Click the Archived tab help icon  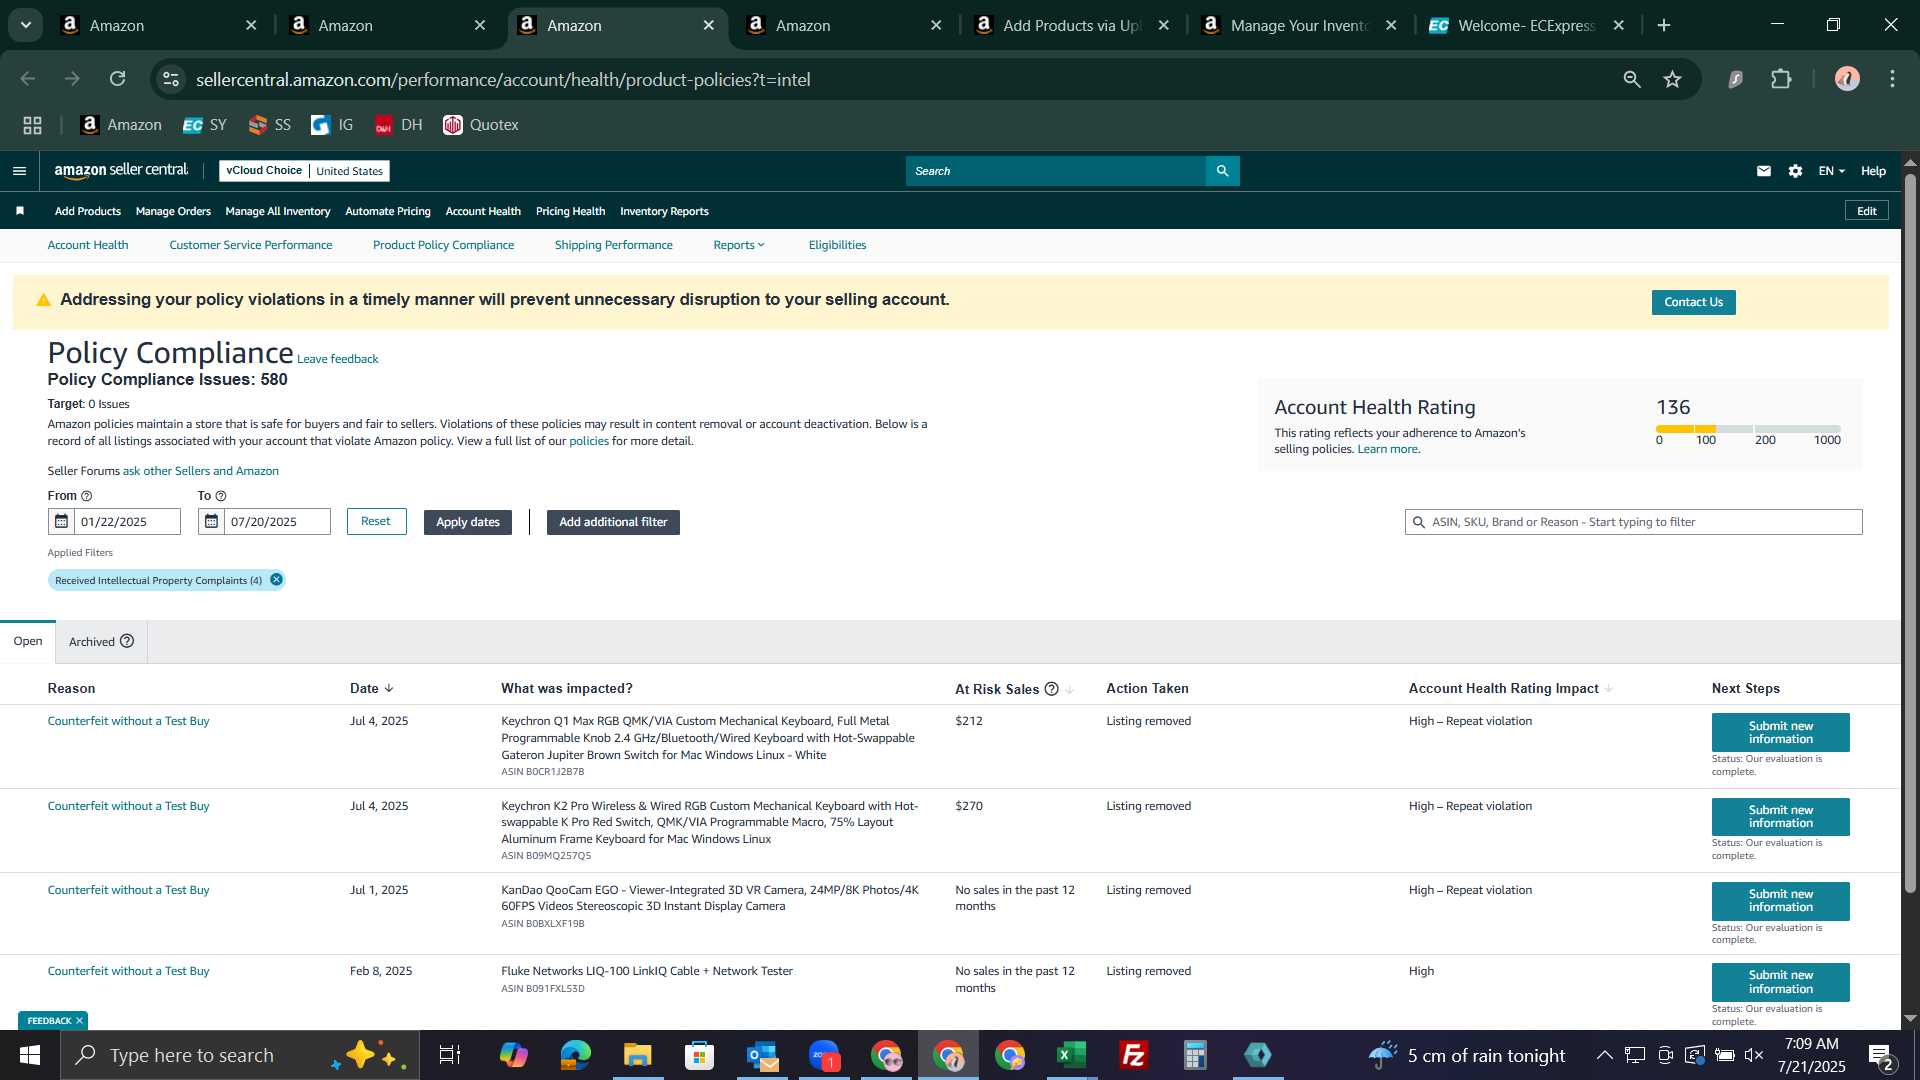coord(127,641)
